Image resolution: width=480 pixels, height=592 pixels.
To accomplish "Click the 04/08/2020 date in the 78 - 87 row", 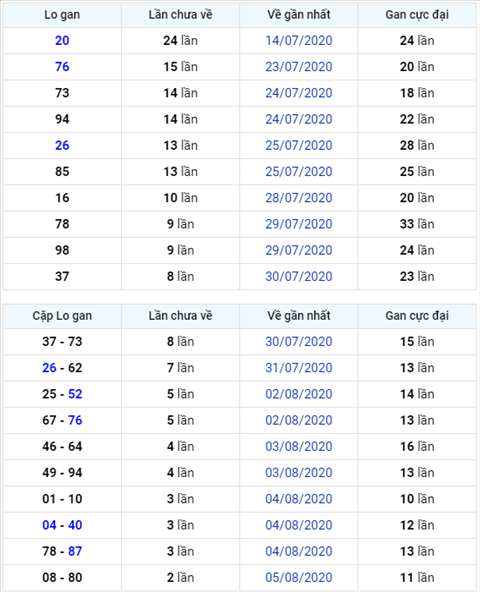I will pyautogui.click(x=298, y=551).
